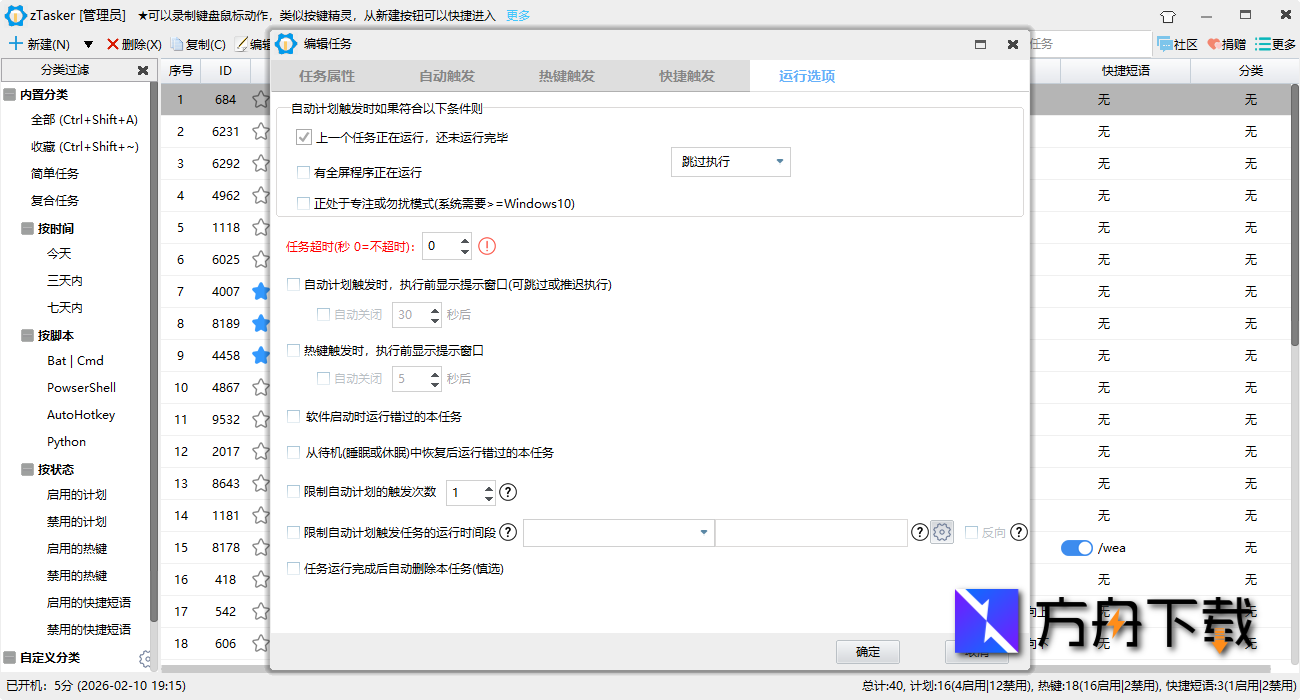
Task: Enable 有全屏程序正在运行 condition
Action: click(x=303, y=172)
